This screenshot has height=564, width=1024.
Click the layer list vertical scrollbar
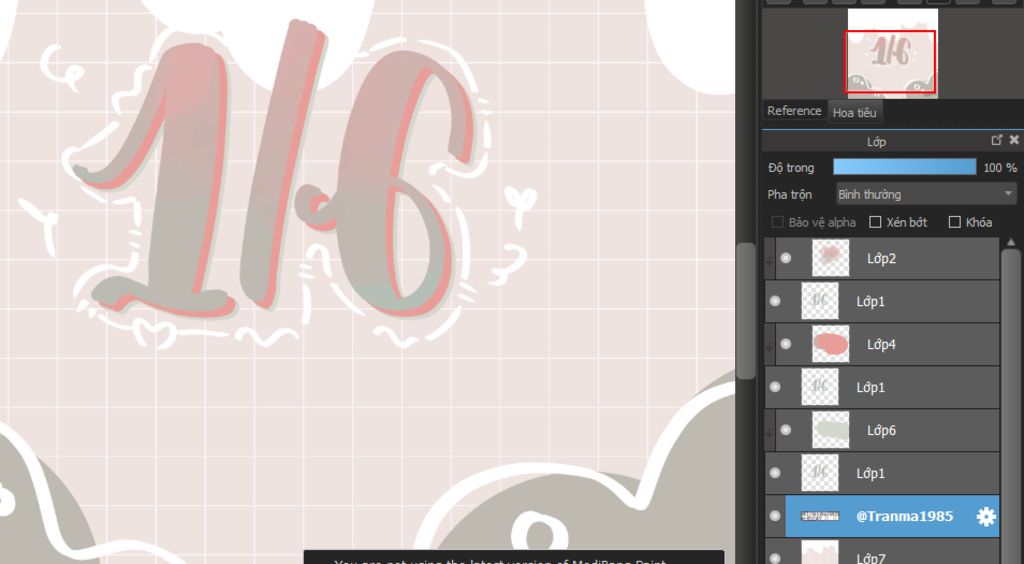pyautogui.click(x=1011, y=405)
